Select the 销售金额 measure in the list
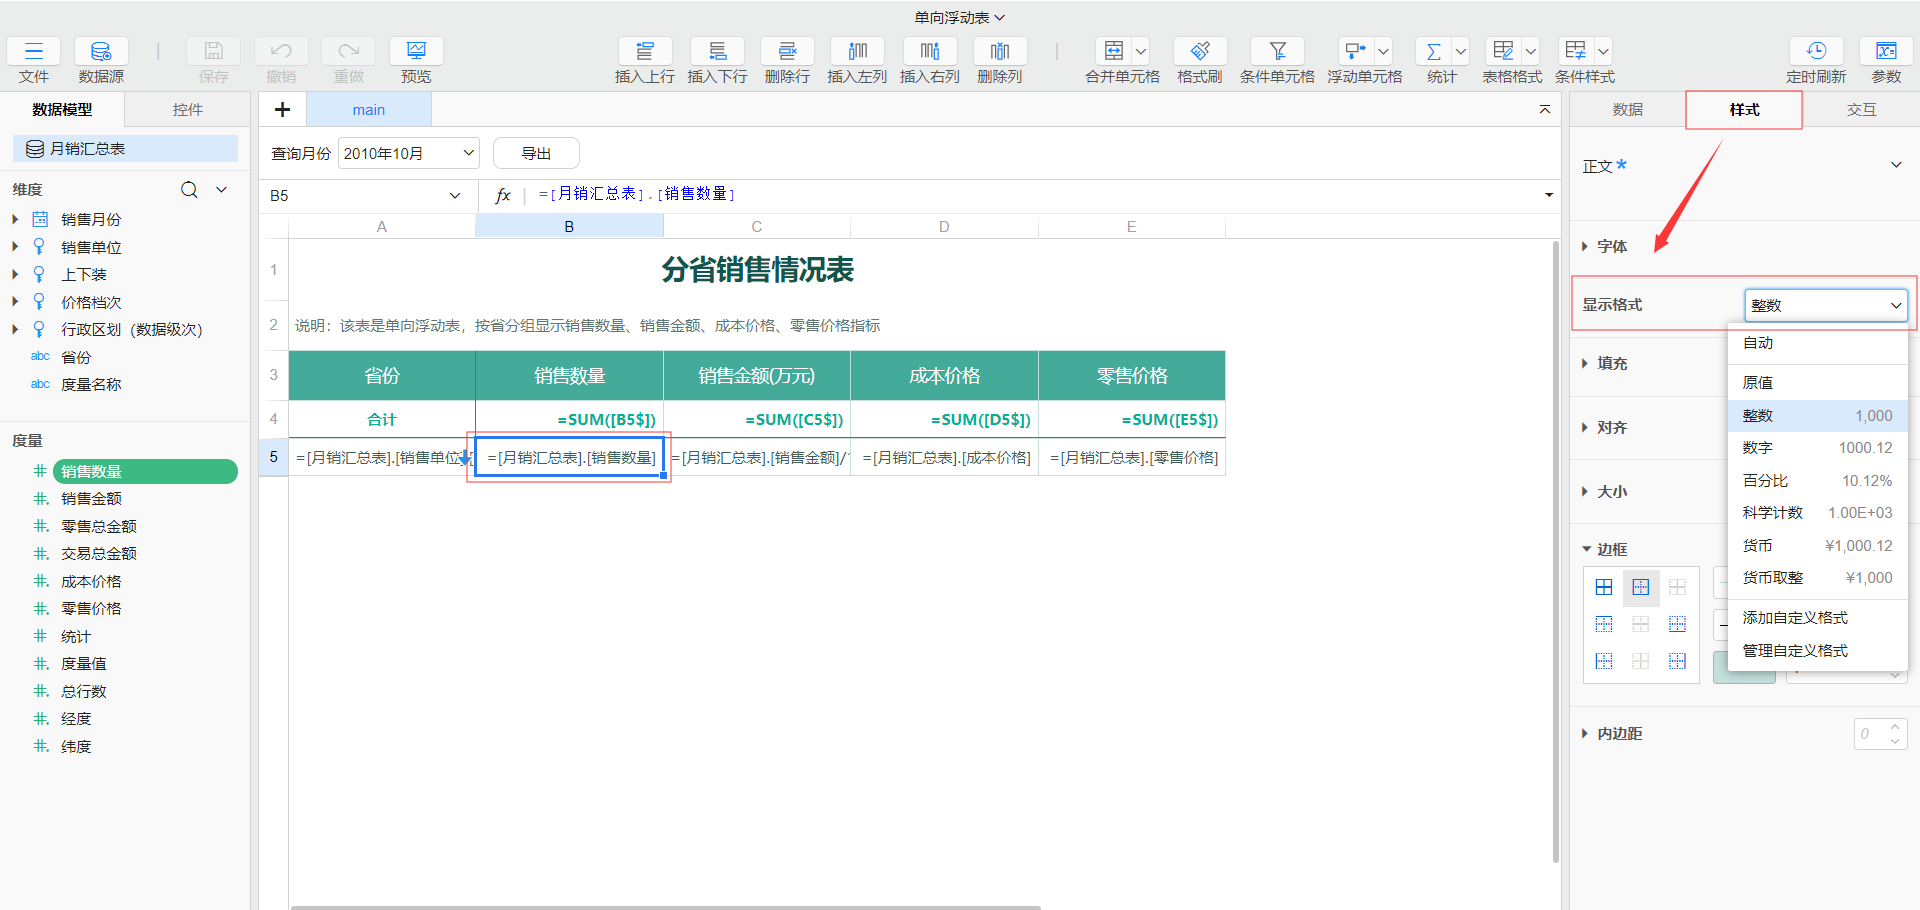Screen dimensions: 1920x910 (91, 499)
